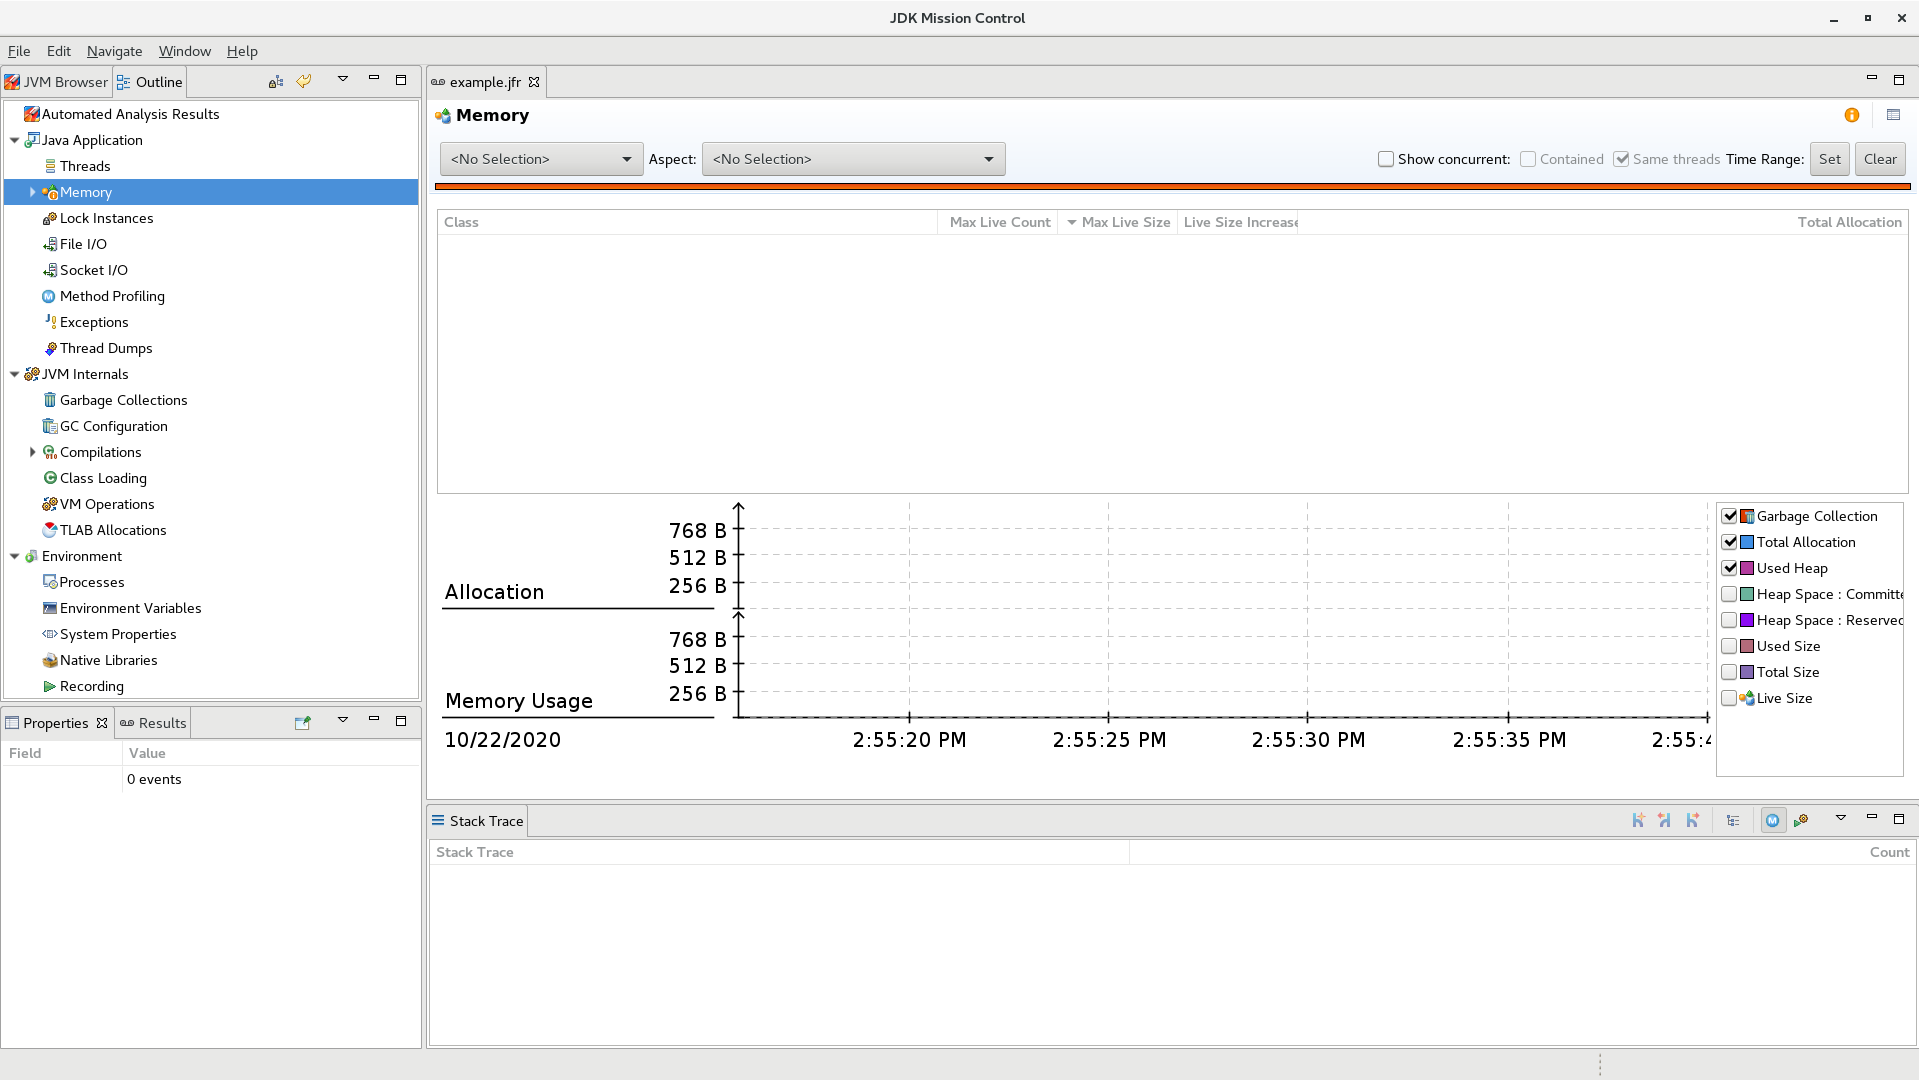Screen dimensions: 1919x1080
Task: Sort by Max Live Size column
Action: tap(1118, 222)
